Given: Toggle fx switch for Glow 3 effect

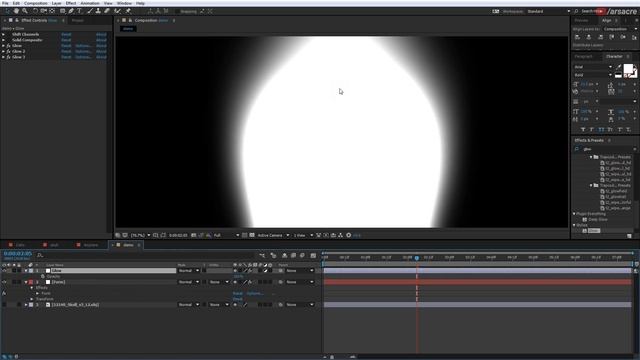Looking at the screenshot, I should coord(8,57).
